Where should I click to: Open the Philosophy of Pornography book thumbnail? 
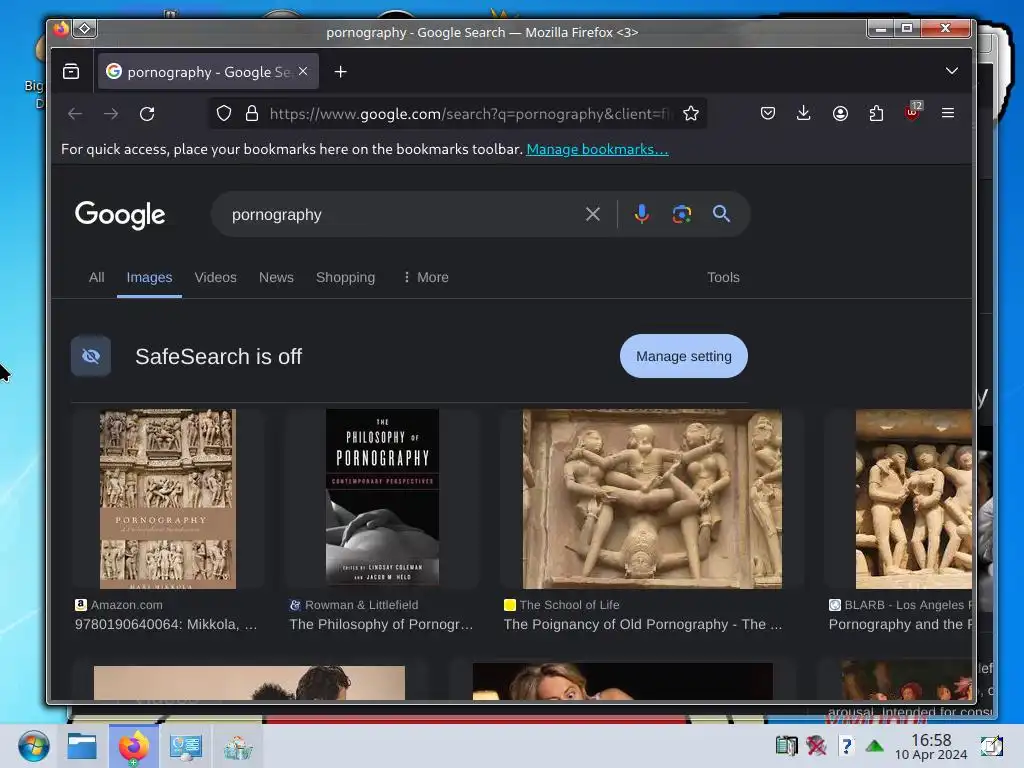point(382,498)
